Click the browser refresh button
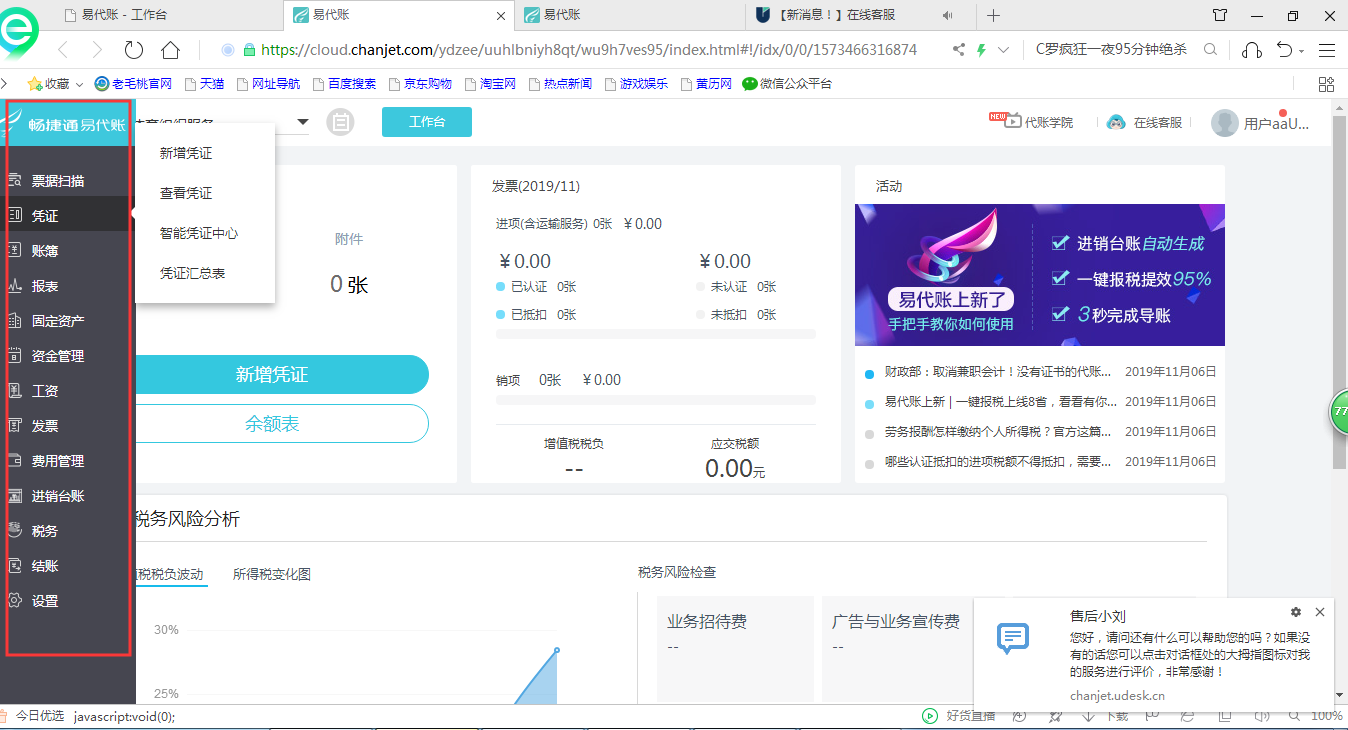The image size is (1348, 730). 134,49
